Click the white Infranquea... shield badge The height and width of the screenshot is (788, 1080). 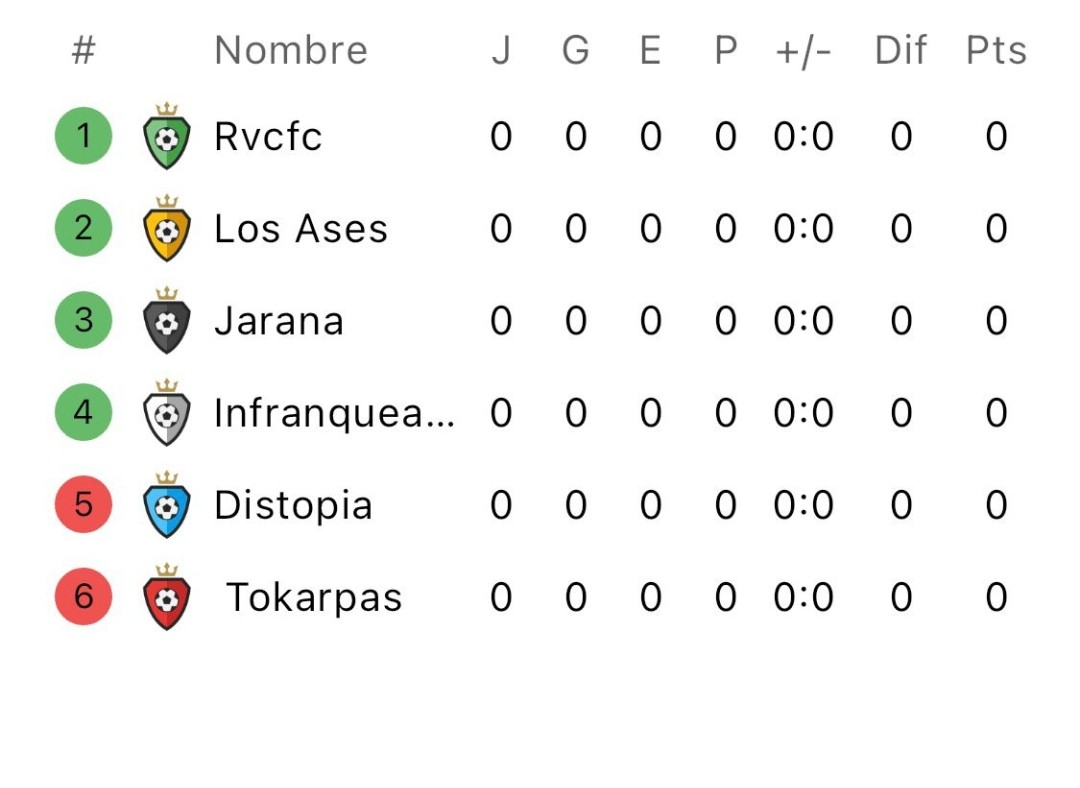167,412
